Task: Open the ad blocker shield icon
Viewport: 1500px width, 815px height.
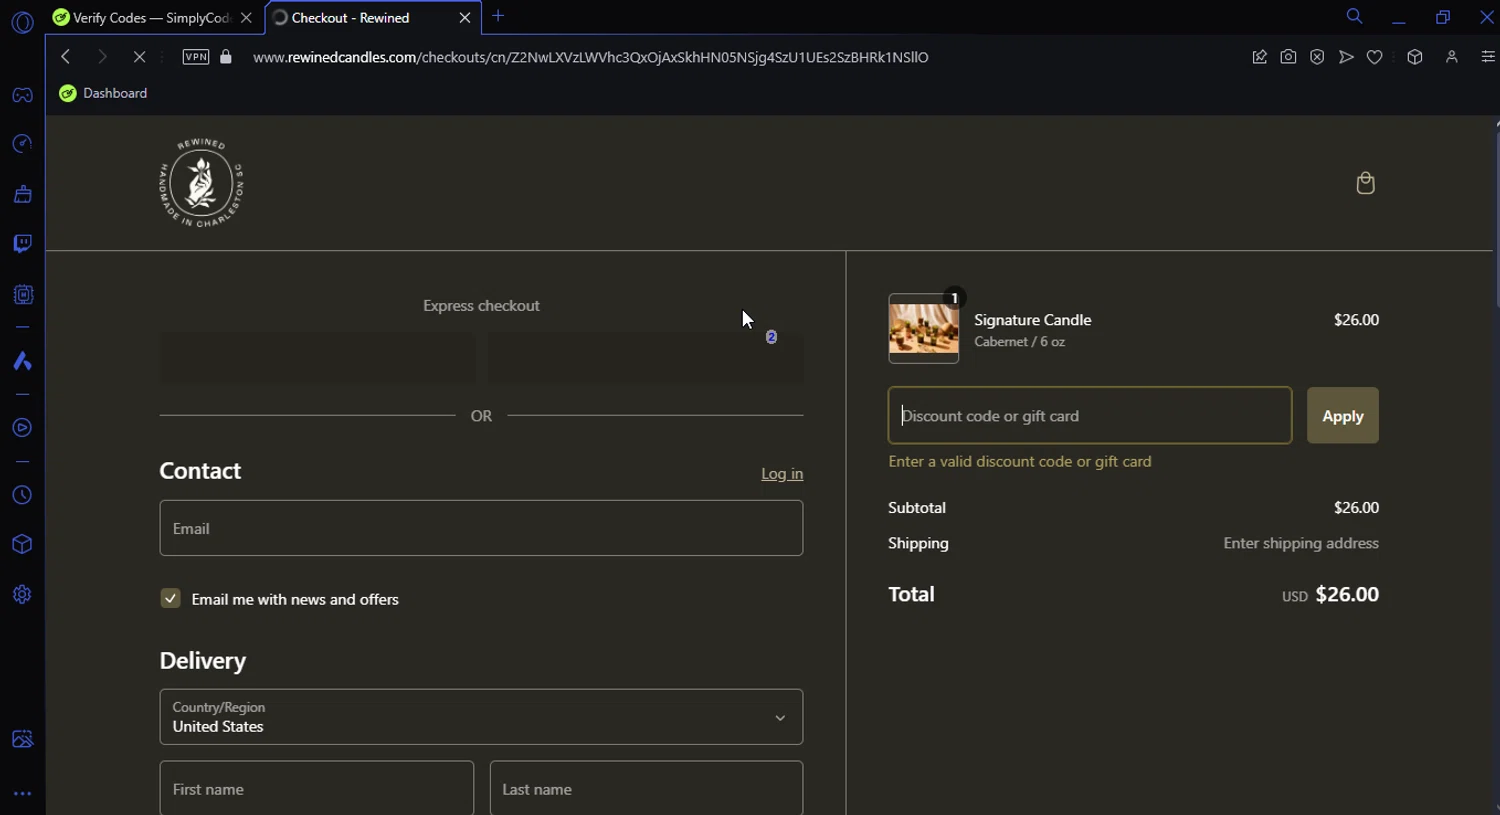Action: [1317, 57]
